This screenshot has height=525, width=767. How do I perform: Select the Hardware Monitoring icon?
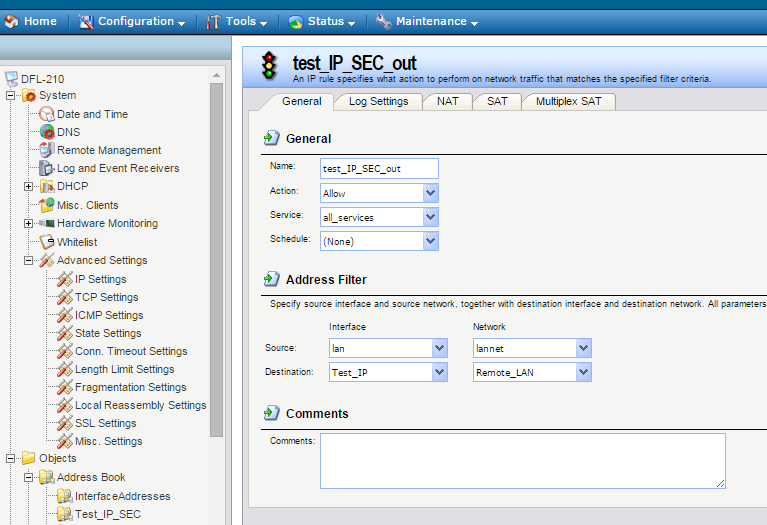(47, 224)
